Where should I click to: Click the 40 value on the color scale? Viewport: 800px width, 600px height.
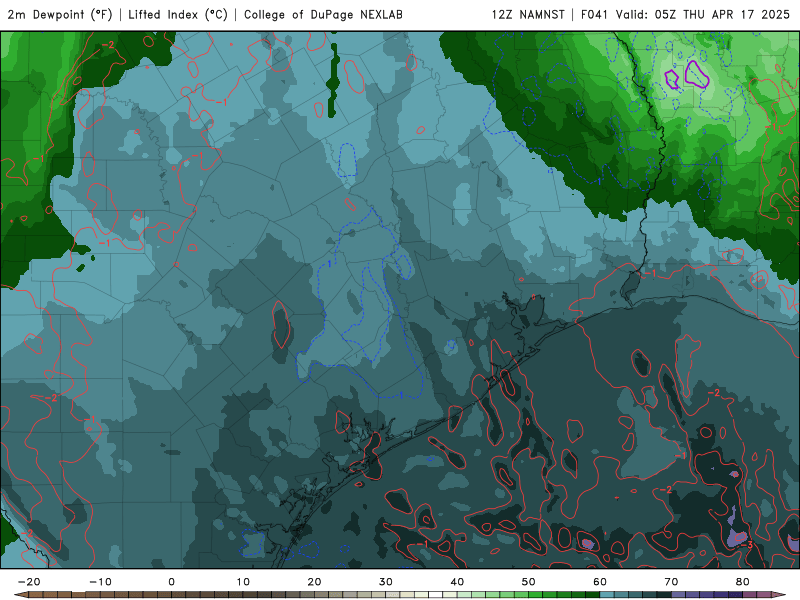[x=457, y=582]
